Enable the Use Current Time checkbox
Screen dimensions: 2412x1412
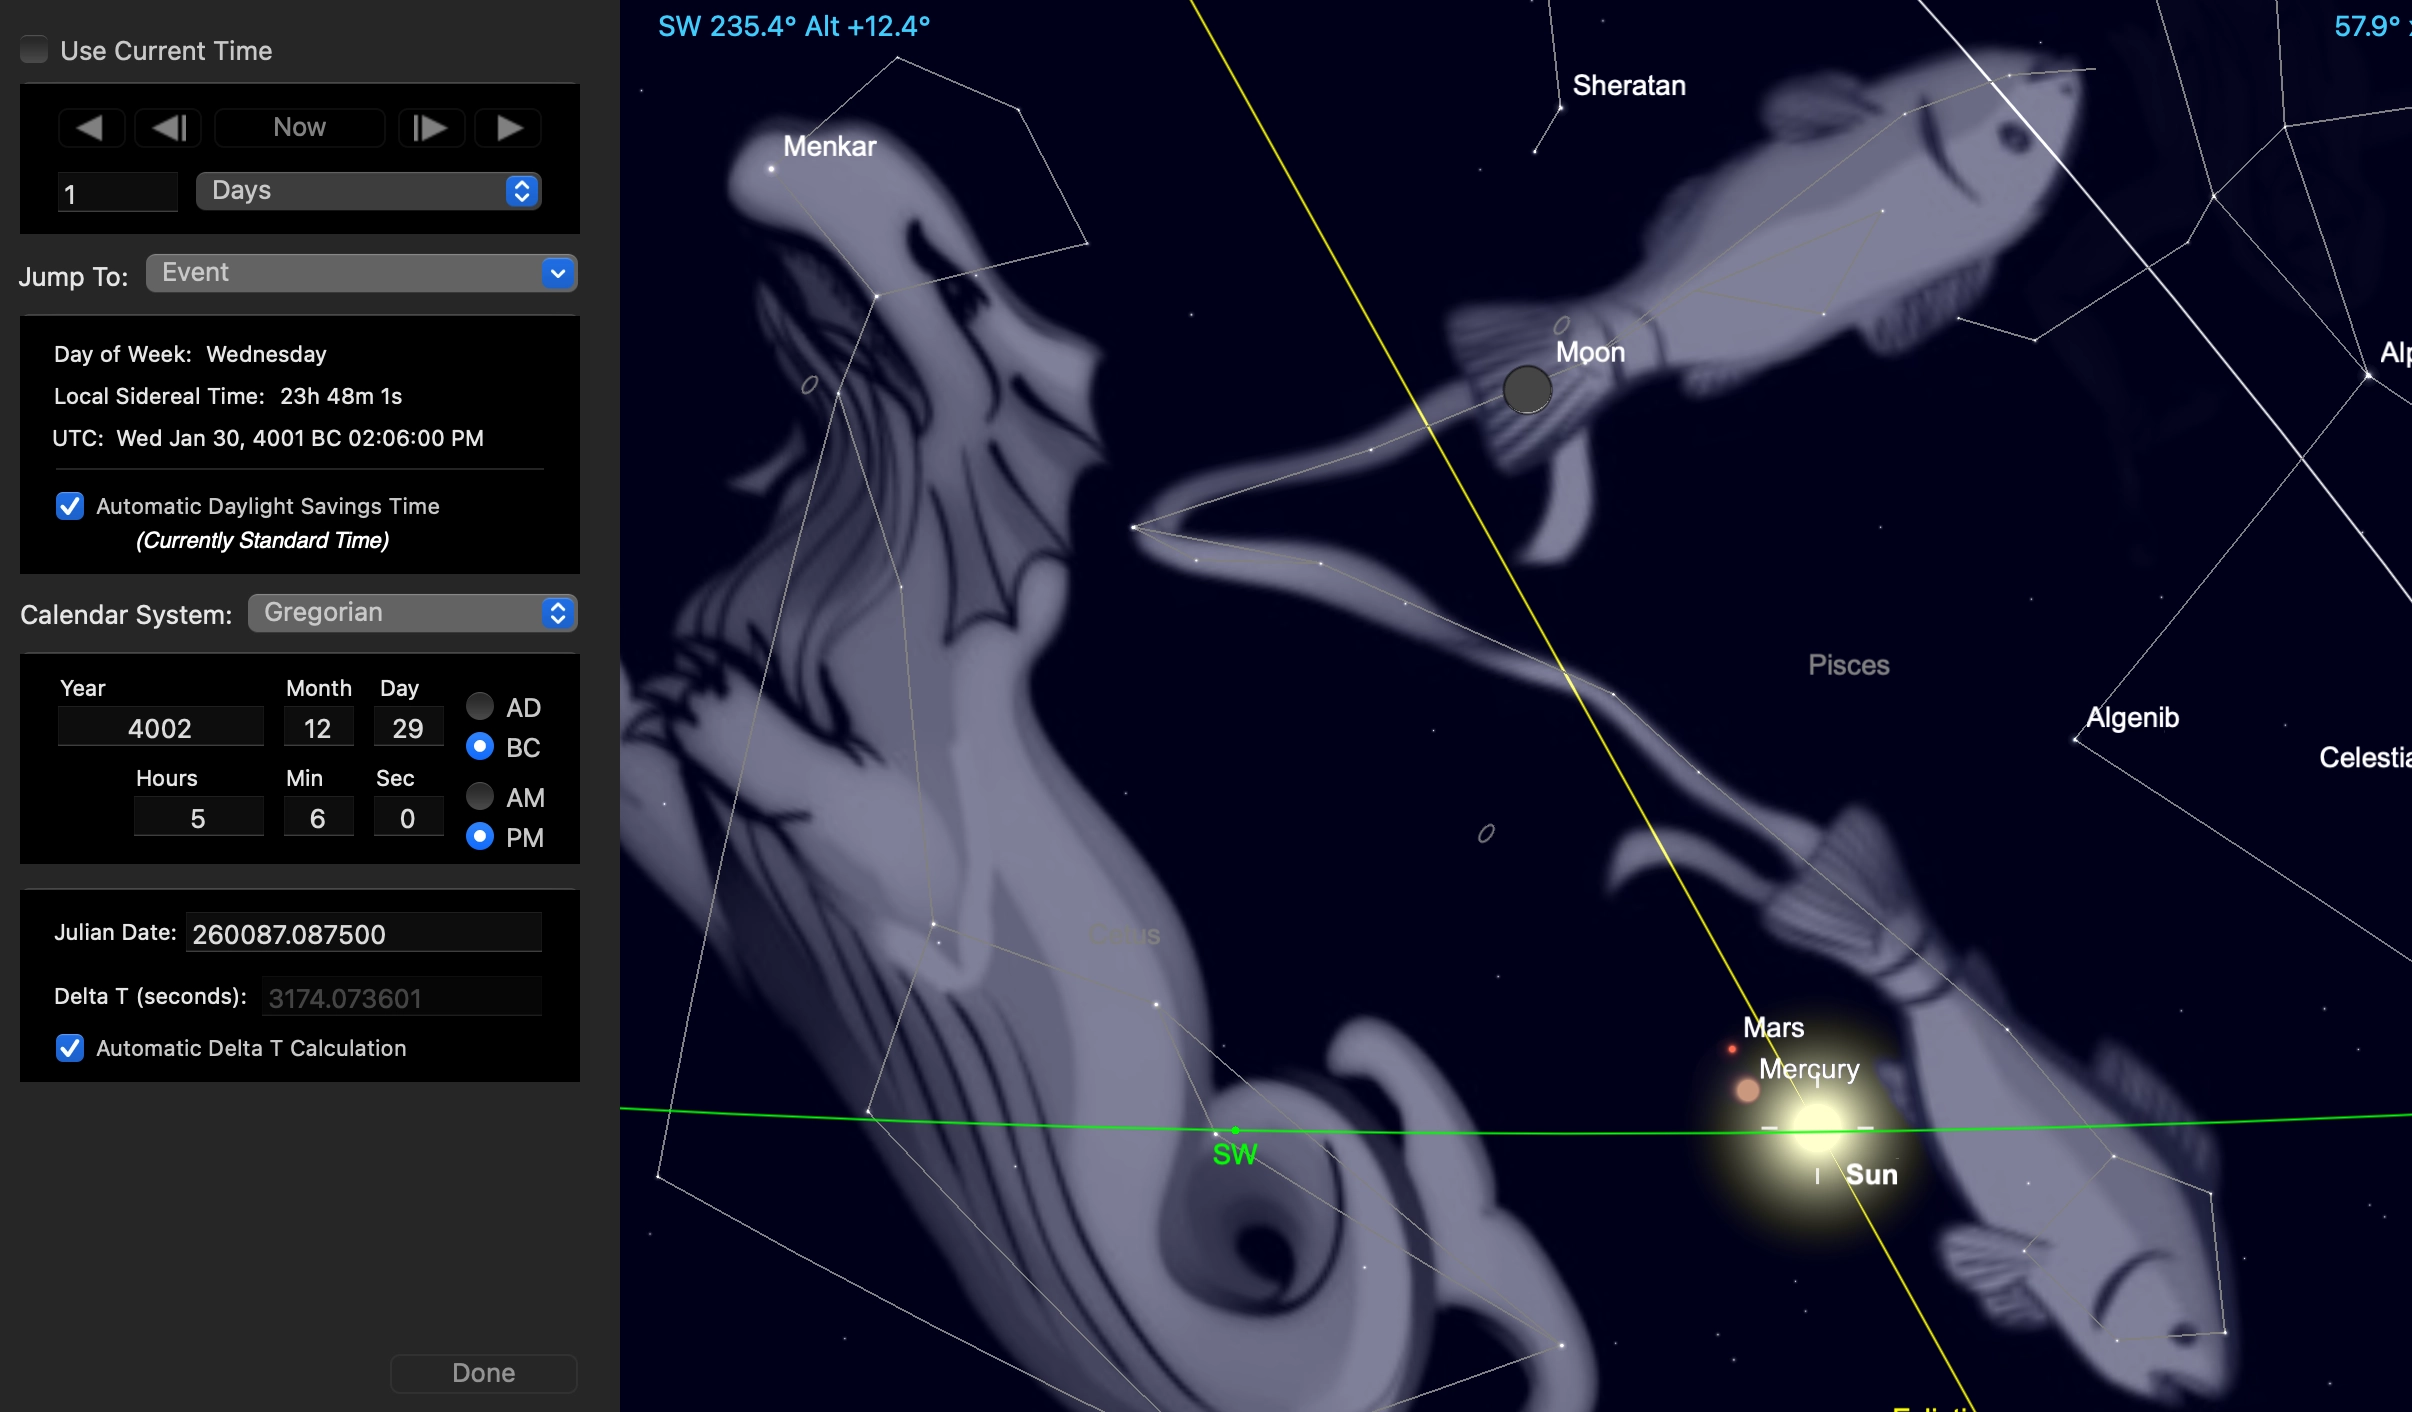pyautogui.click(x=35, y=50)
